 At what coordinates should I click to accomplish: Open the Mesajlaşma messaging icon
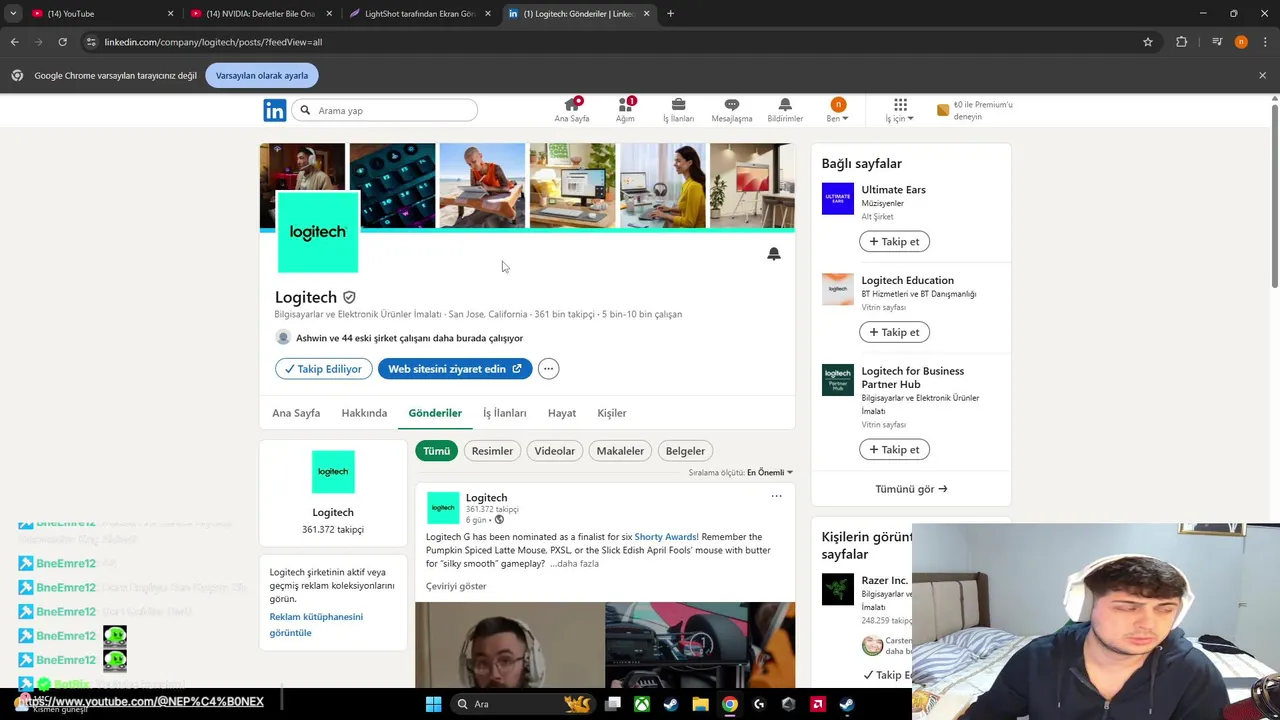point(732,110)
